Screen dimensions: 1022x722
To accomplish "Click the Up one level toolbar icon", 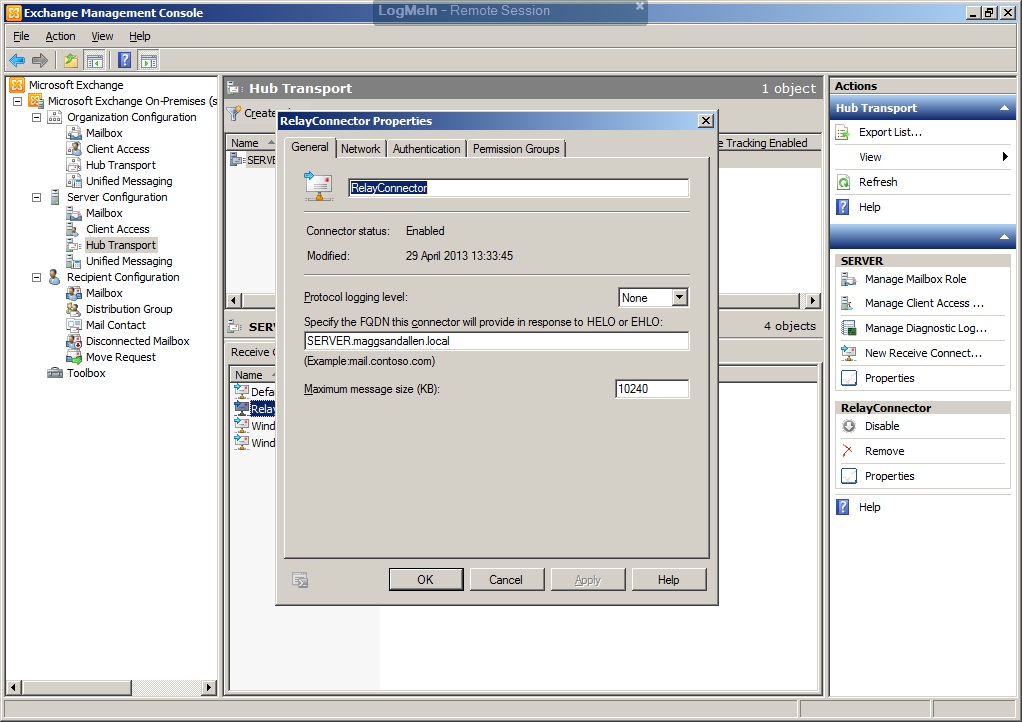I will (70, 61).
